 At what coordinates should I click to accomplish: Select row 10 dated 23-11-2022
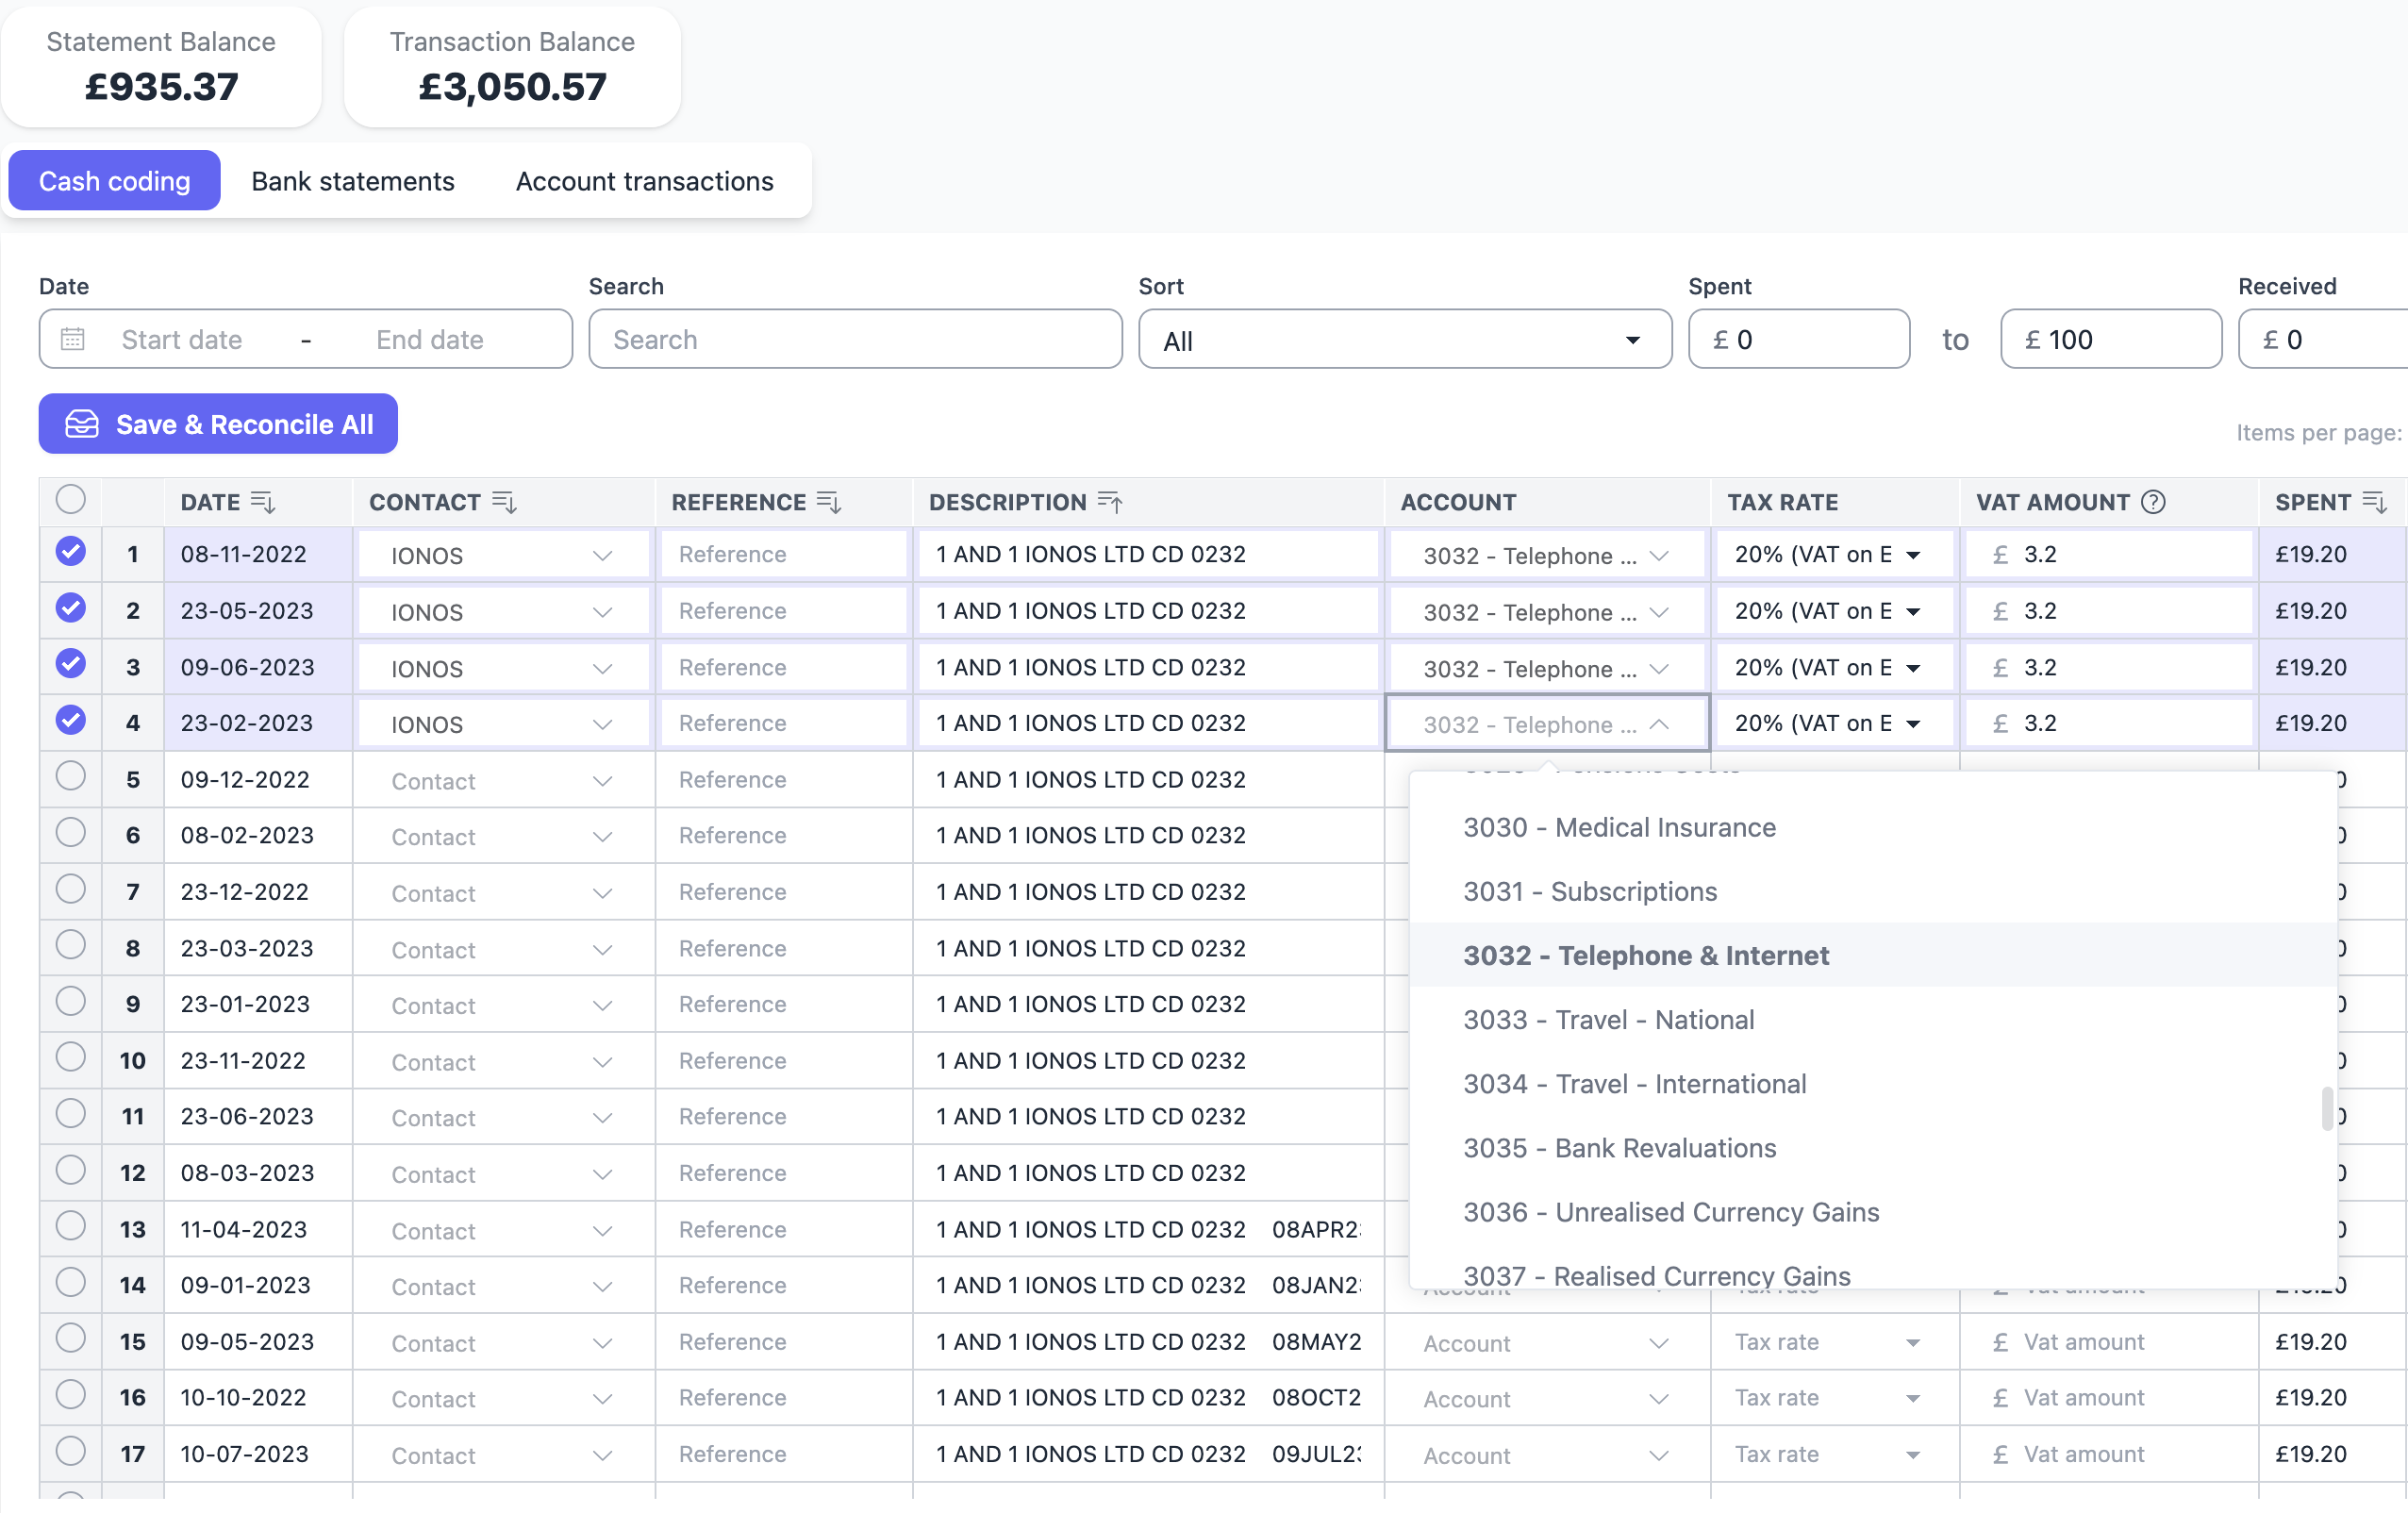coord(71,1057)
